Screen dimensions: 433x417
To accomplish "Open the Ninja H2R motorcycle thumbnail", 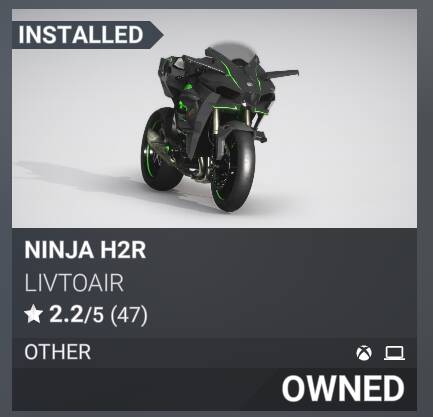I will pyautogui.click(x=214, y=118).
